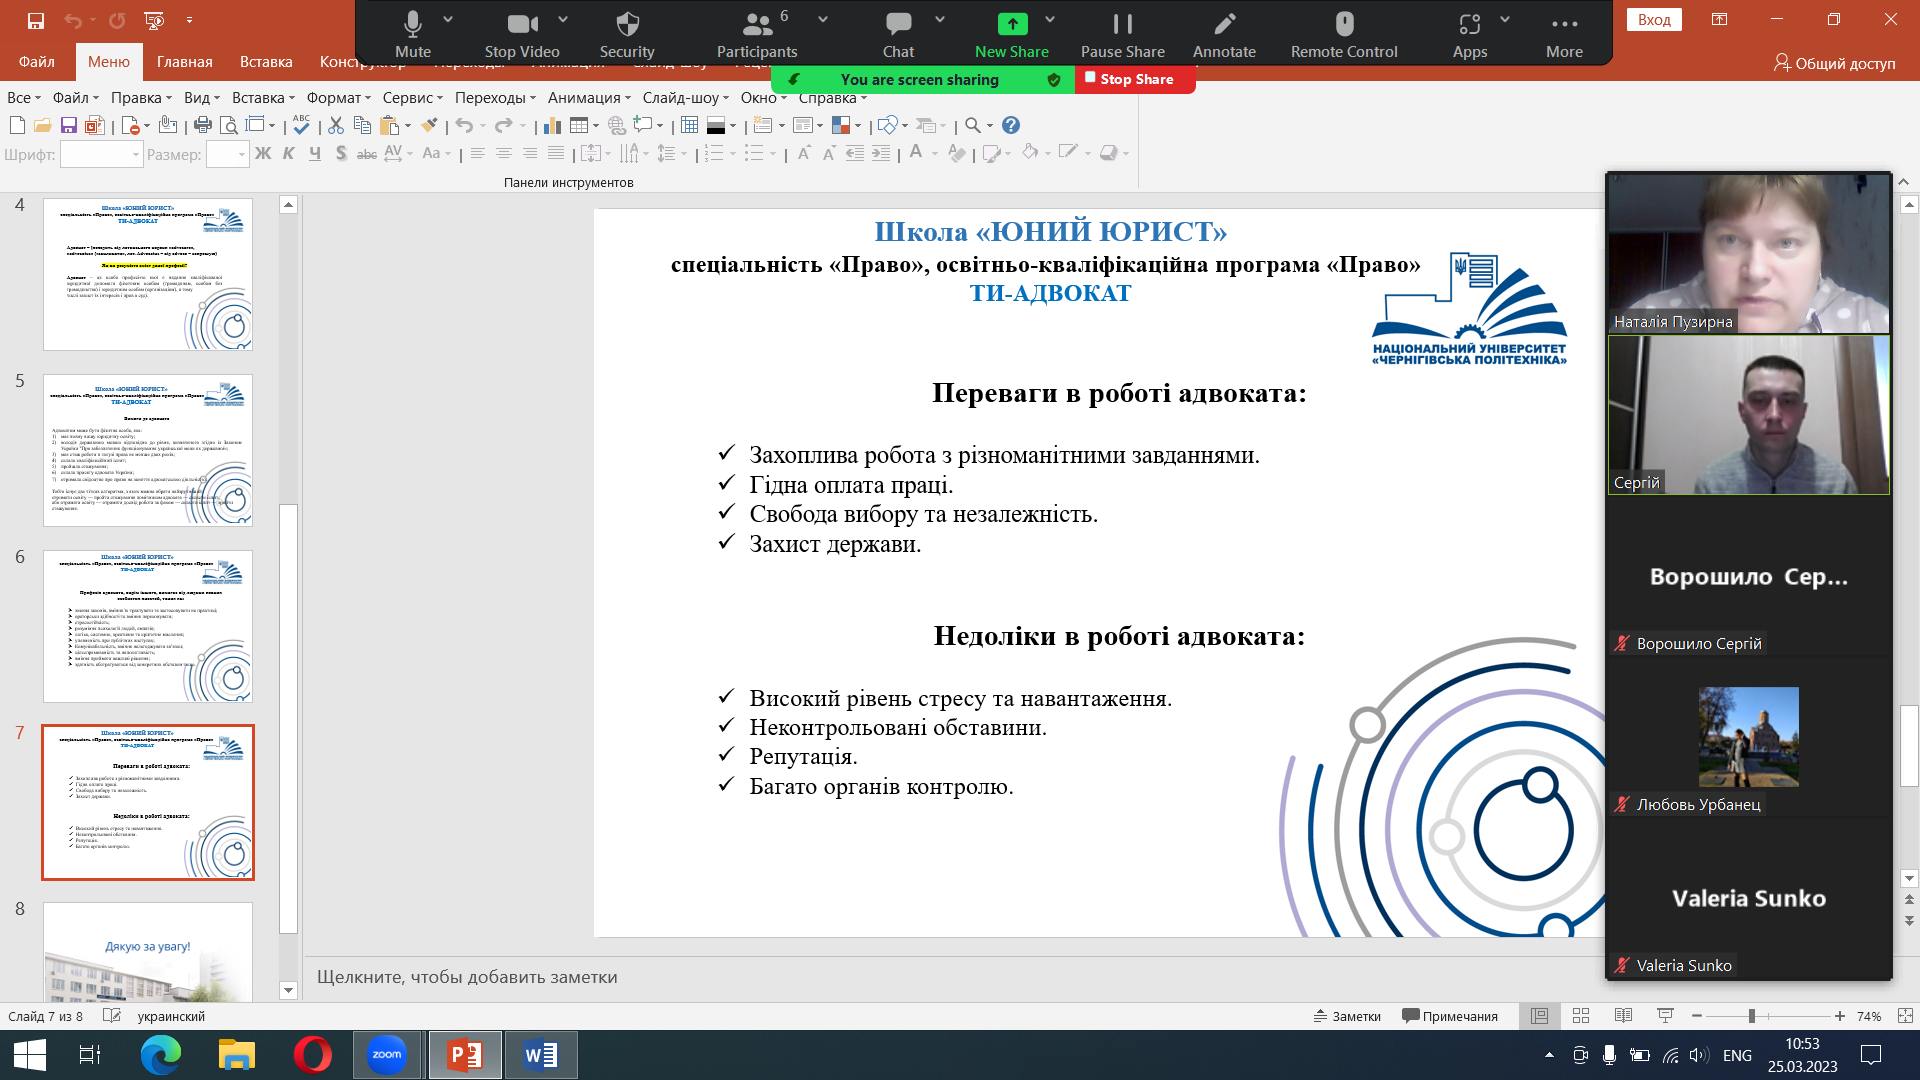The height and width of the screenshot is (1080, 1920).
Task: Select slide 5 thumbnail
Action: [148, 450]
